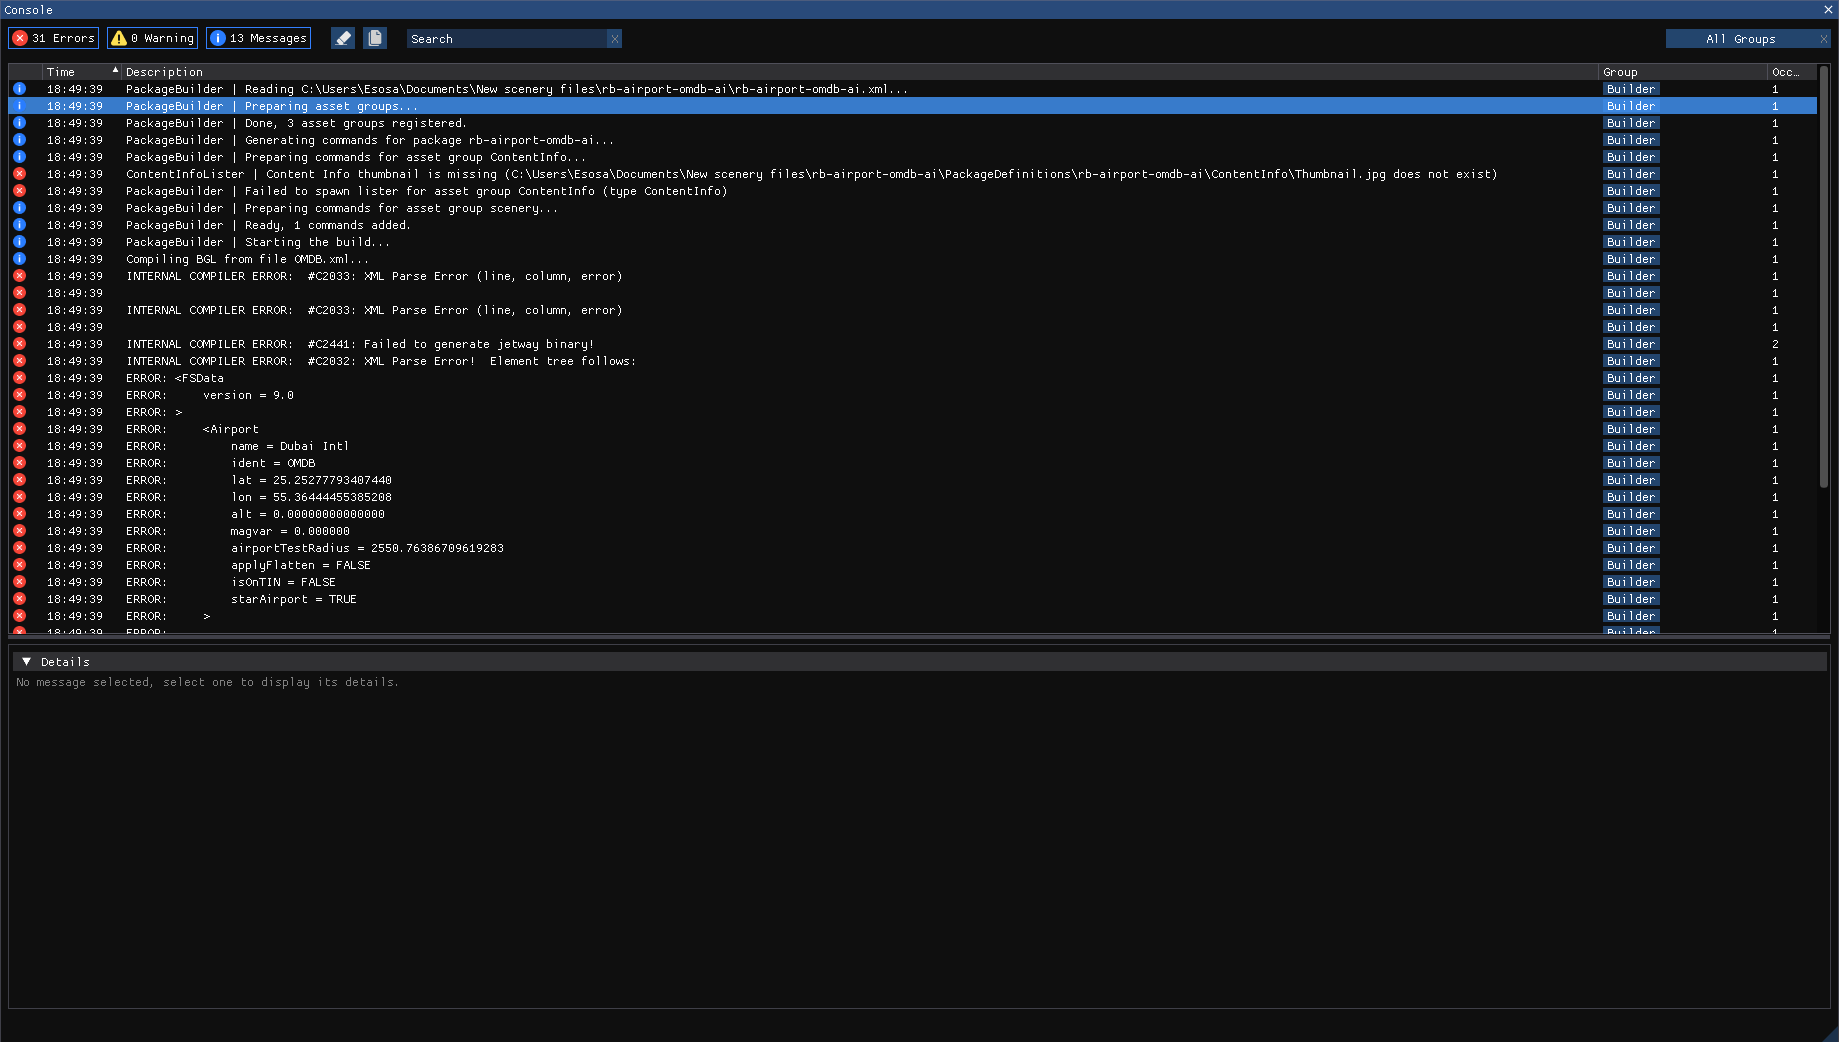This screenshot has width=1839, height=1042.
Task: Sort log by Time column header
Action: click(x=61, y=72)
